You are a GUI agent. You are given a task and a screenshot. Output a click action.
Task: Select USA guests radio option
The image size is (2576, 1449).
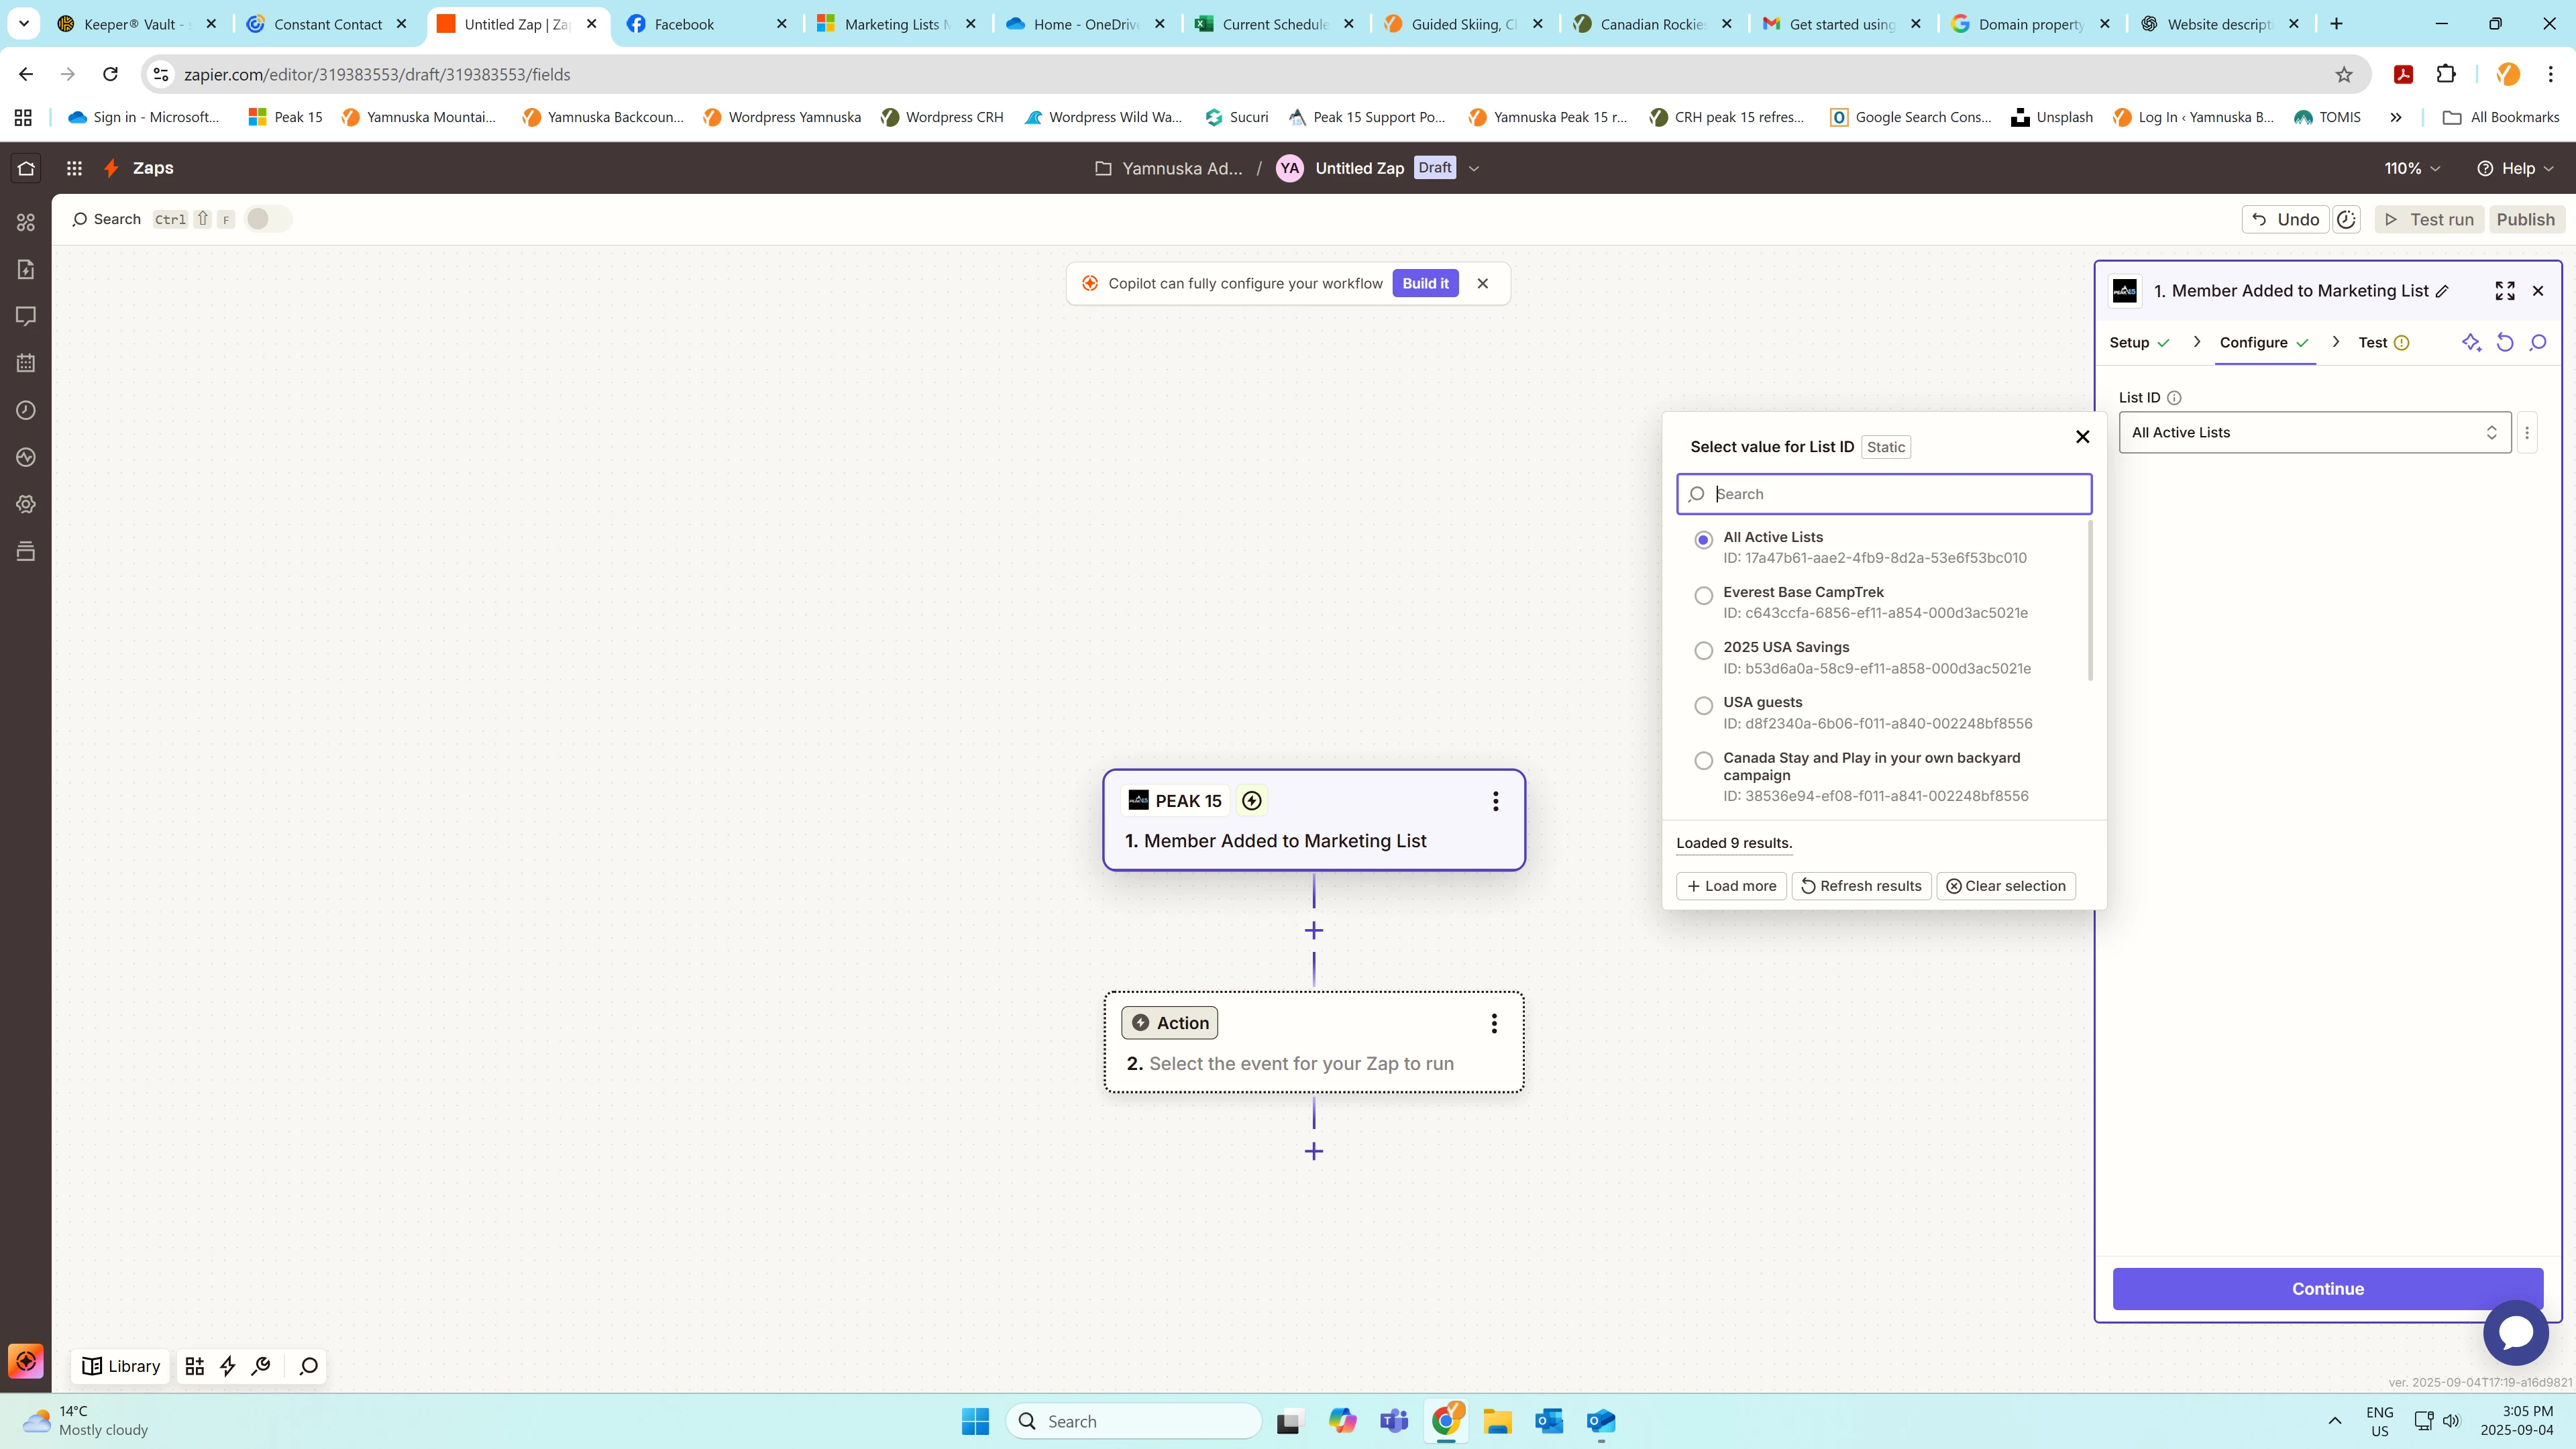coord(1704,705)
